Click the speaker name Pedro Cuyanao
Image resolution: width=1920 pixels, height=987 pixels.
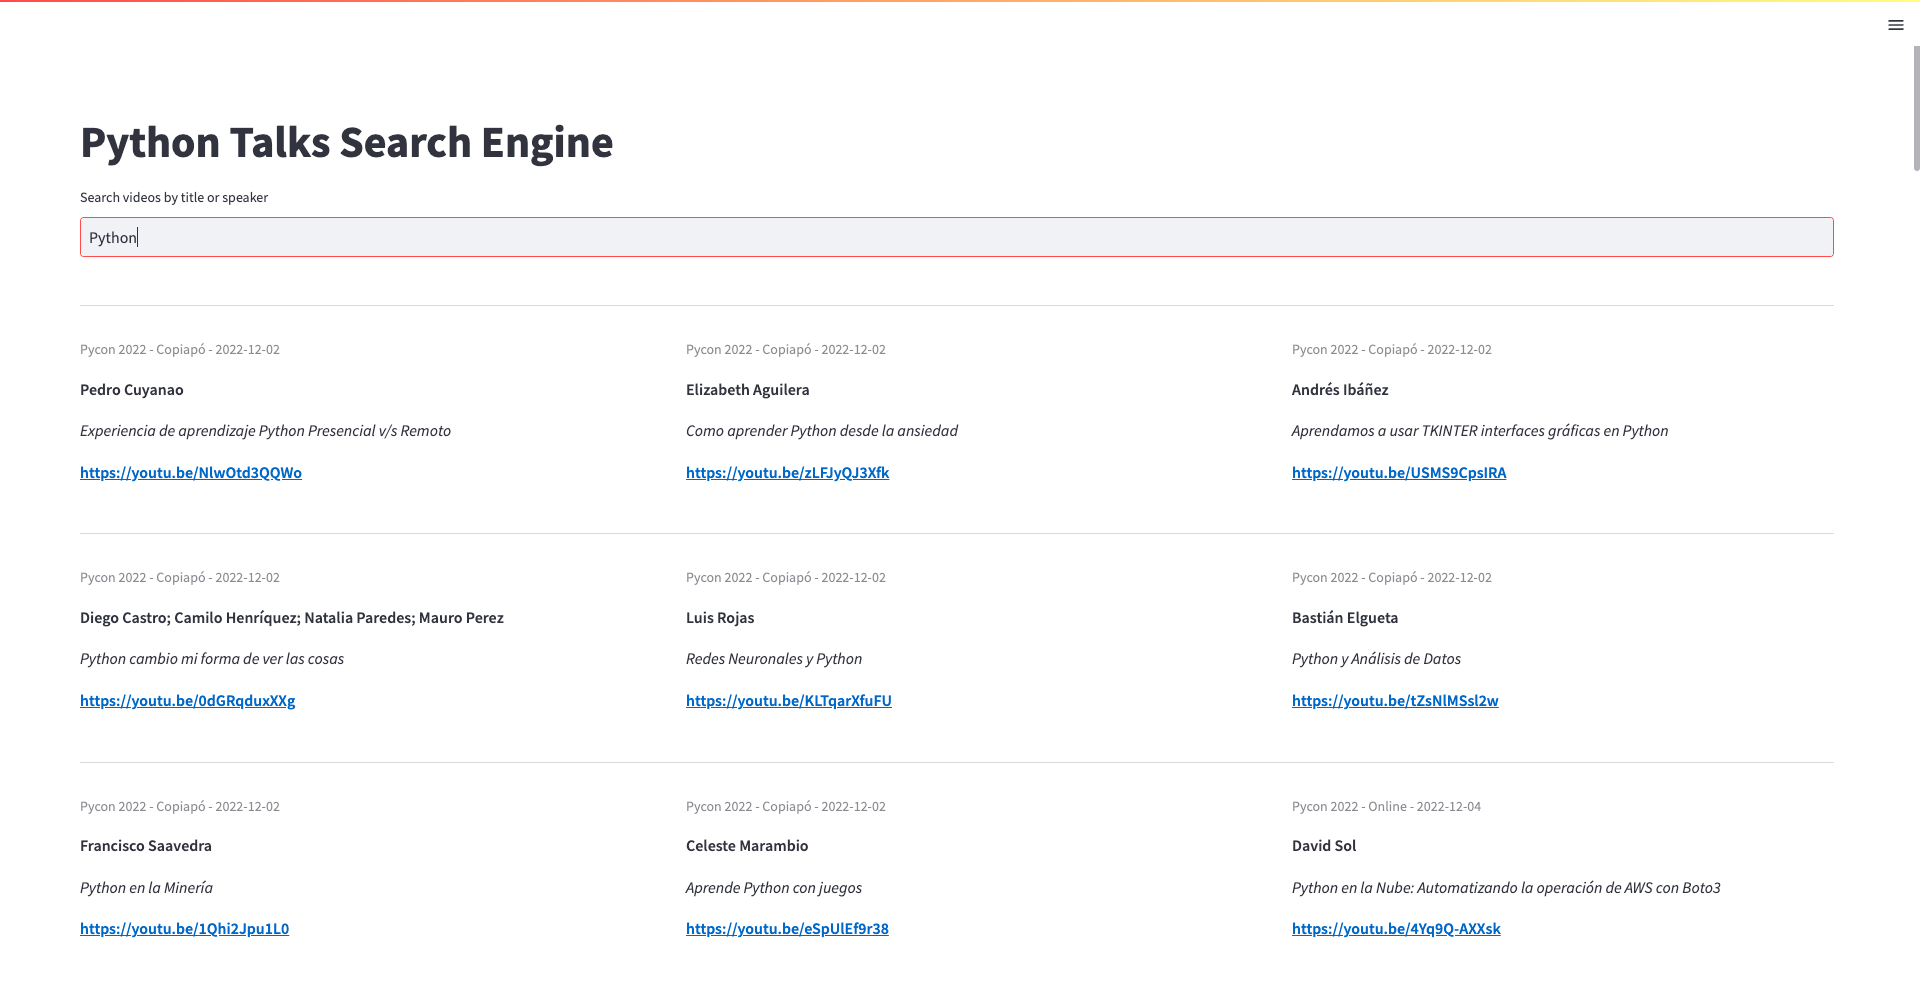pos(132,390)
